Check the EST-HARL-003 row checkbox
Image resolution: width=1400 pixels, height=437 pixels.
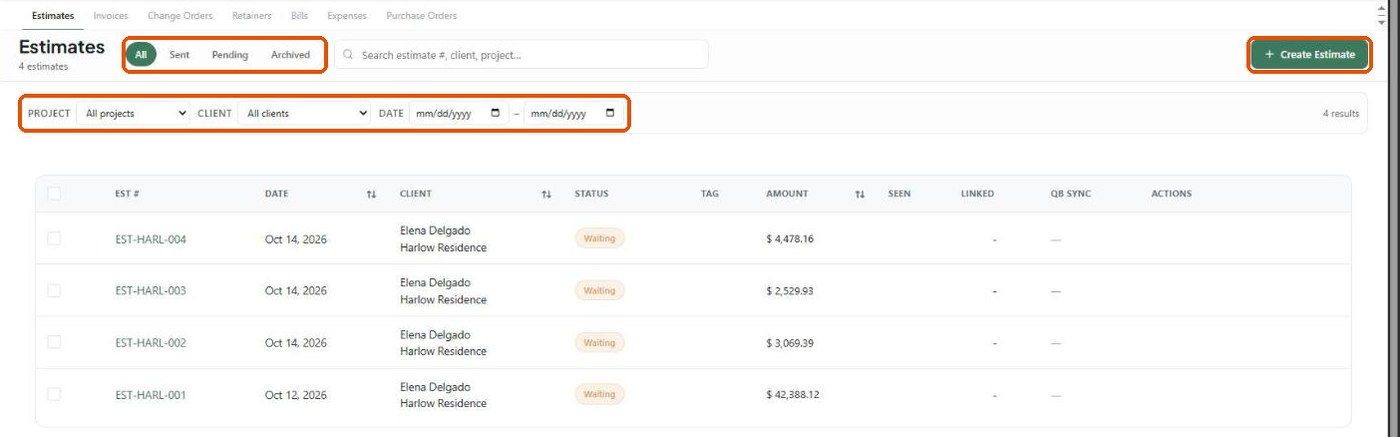pos(54,290)
